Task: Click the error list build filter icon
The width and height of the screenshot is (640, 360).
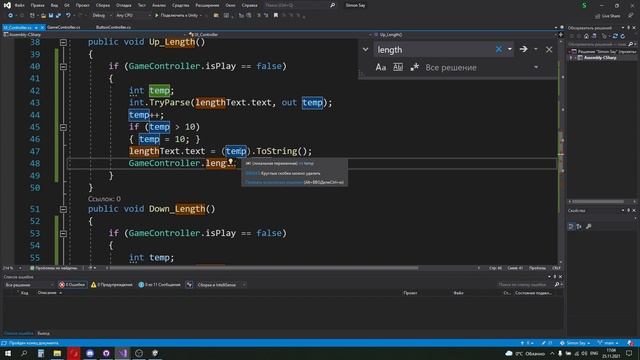Action: 189,284
